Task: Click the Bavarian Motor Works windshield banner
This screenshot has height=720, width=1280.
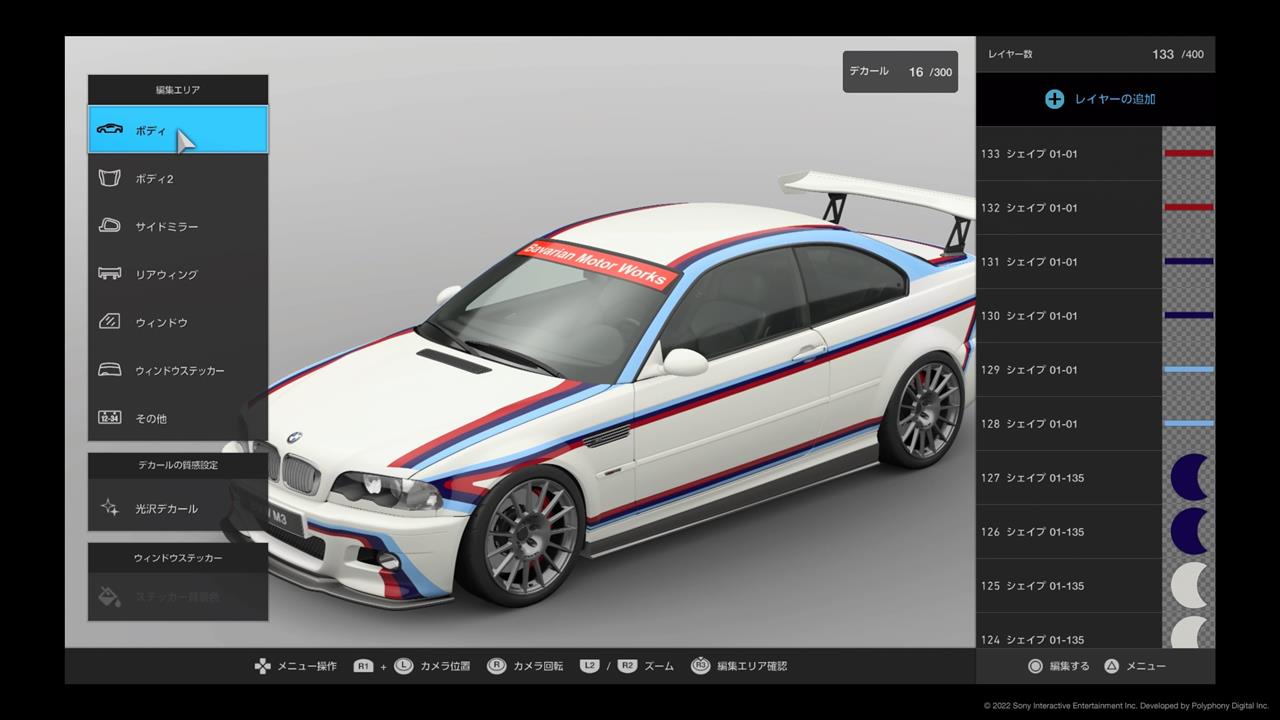Action: (x=596, y=265)
